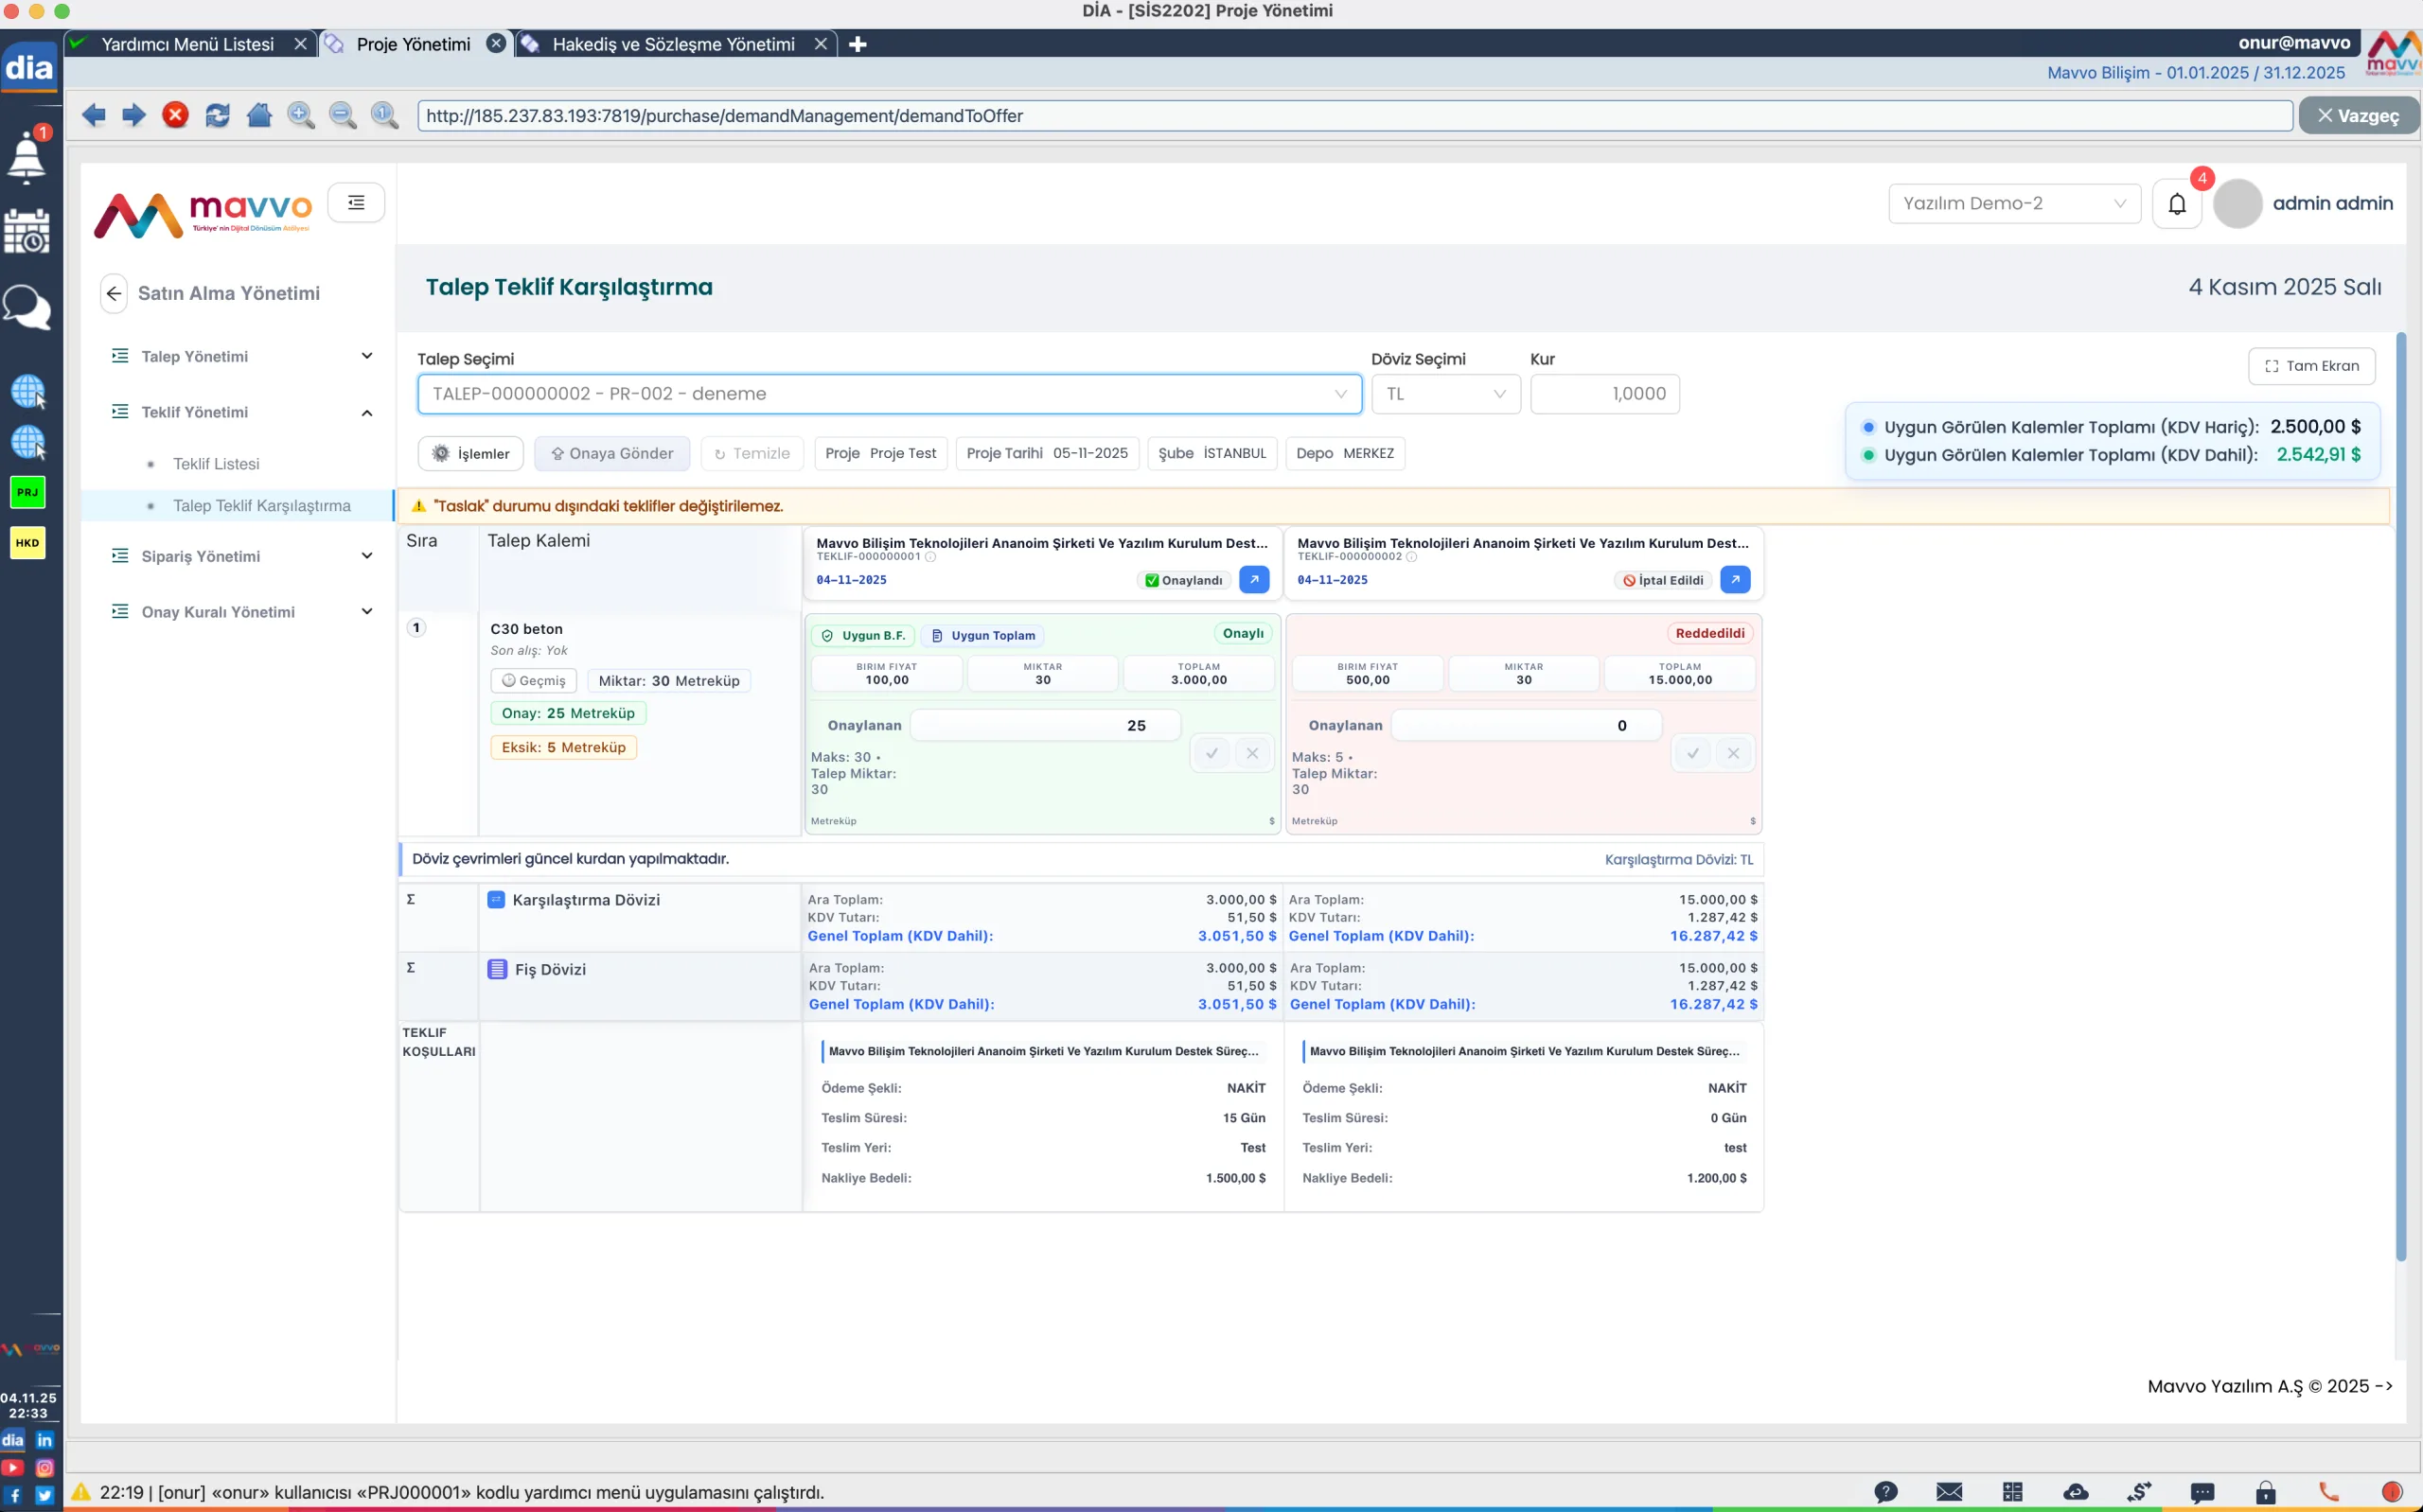Open notifications bell in mavvo header
This screenshot has width=2423, height=1512.
(x=2177, y=204)
